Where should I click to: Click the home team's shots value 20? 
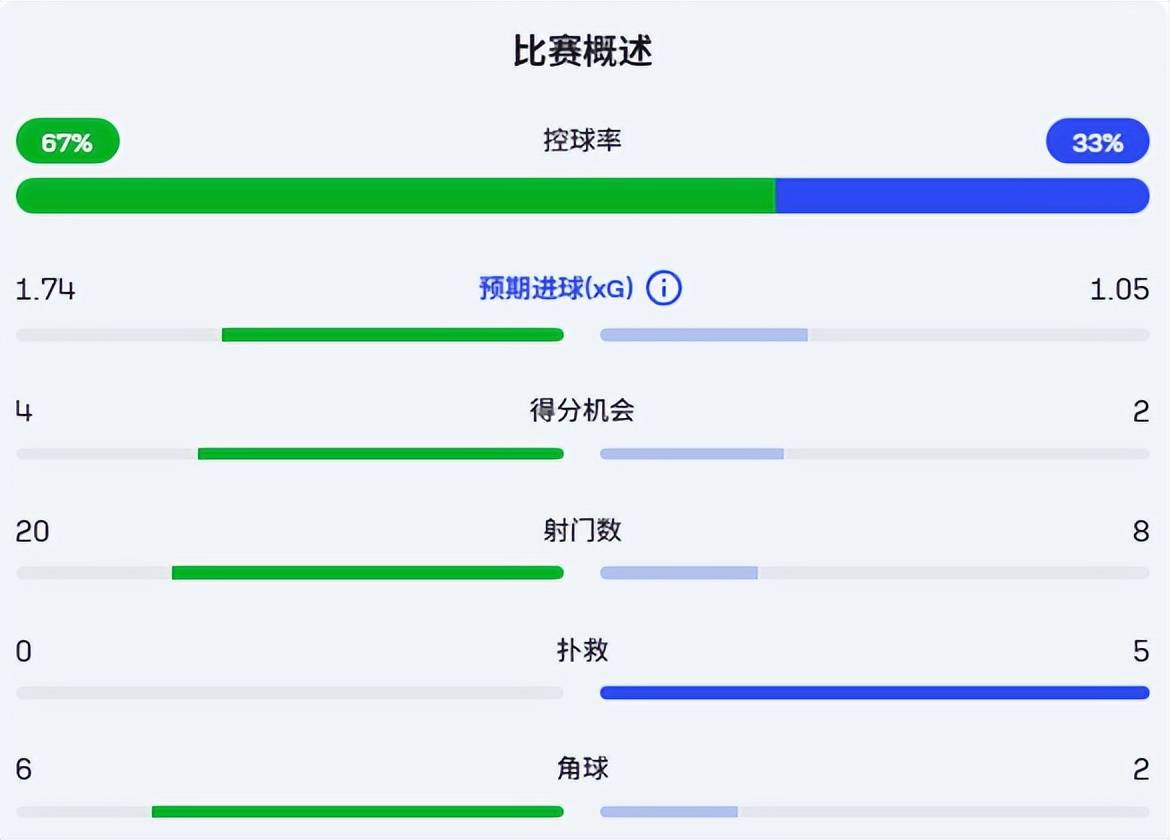pos(33,531)
